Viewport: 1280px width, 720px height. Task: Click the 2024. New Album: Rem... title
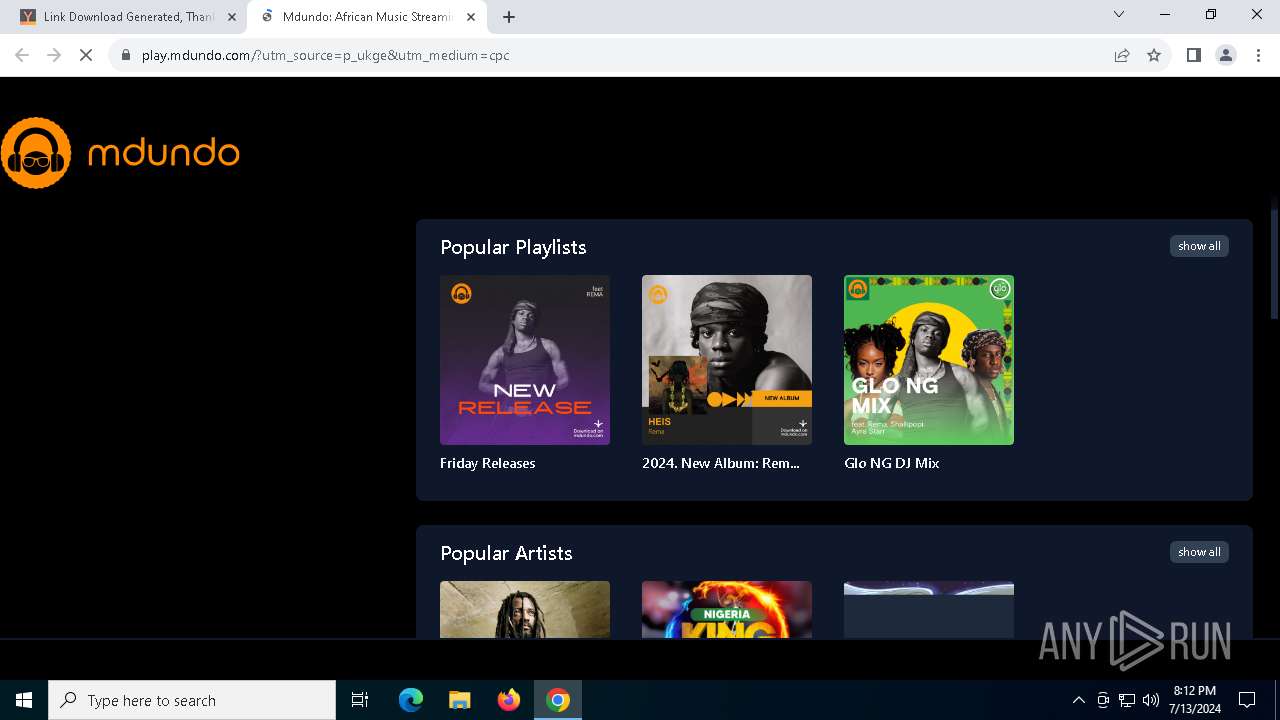721,463
